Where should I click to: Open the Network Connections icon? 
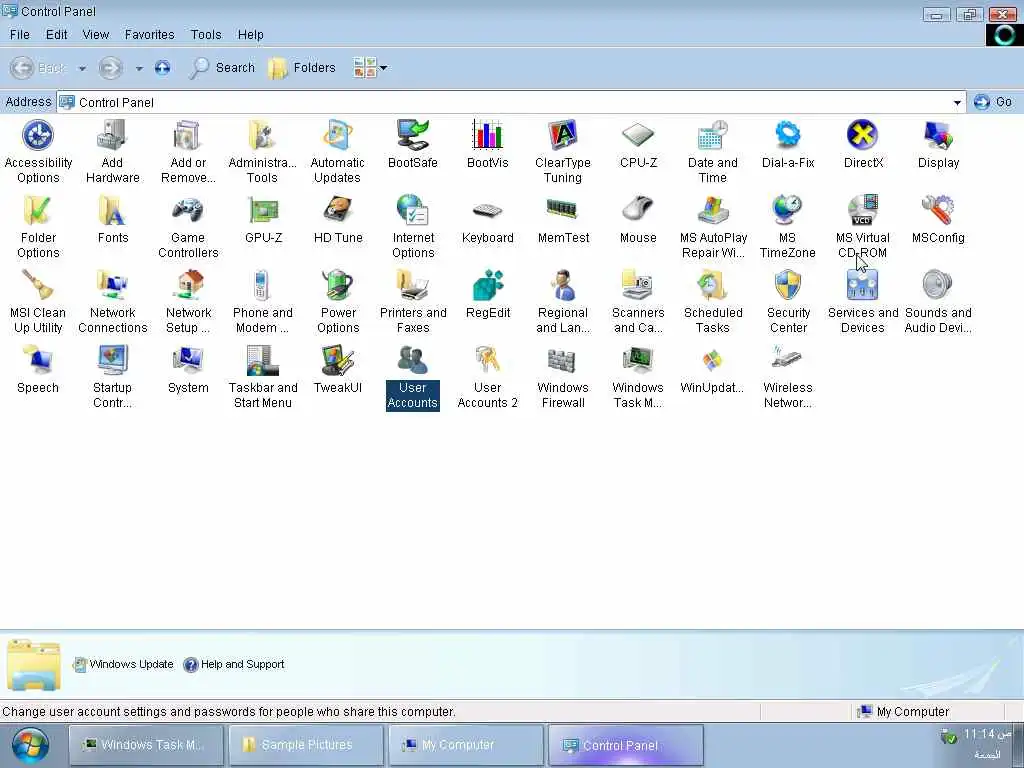tap(113, 285)
